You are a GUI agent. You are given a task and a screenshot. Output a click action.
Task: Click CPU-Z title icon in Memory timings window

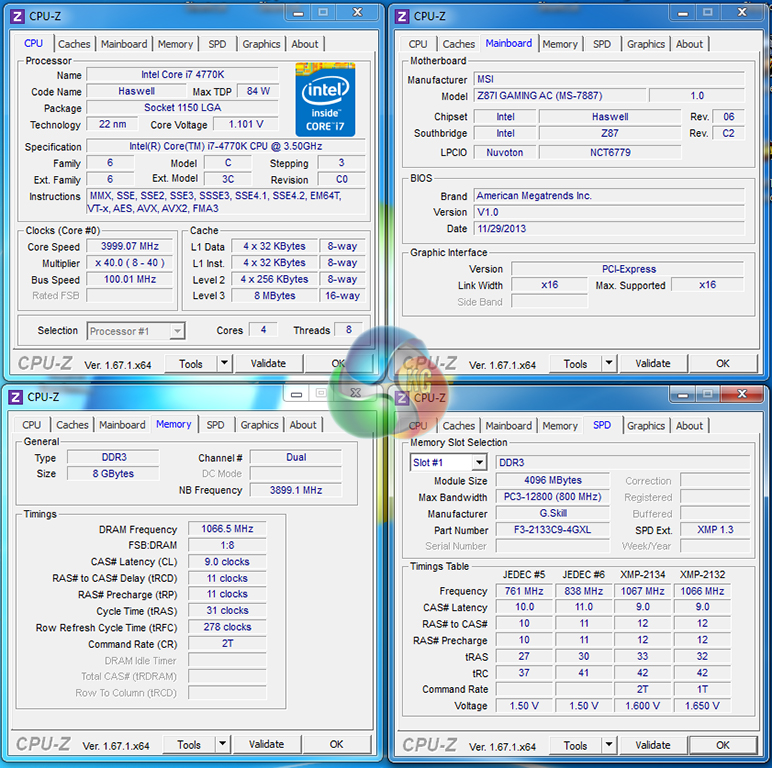pos(16,397)
